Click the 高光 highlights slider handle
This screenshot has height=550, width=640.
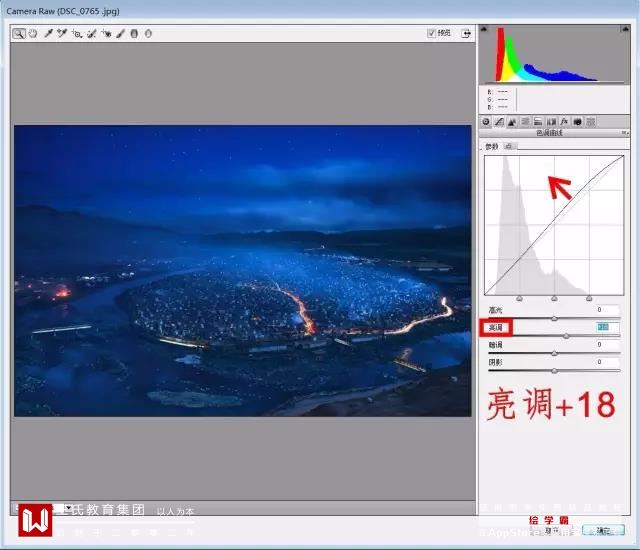click(554, 319)
